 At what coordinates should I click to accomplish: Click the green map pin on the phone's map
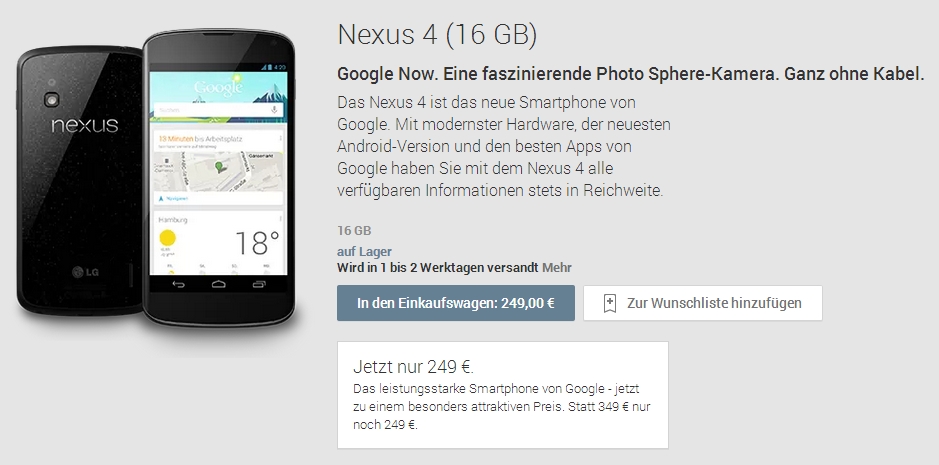pos(220,166)
